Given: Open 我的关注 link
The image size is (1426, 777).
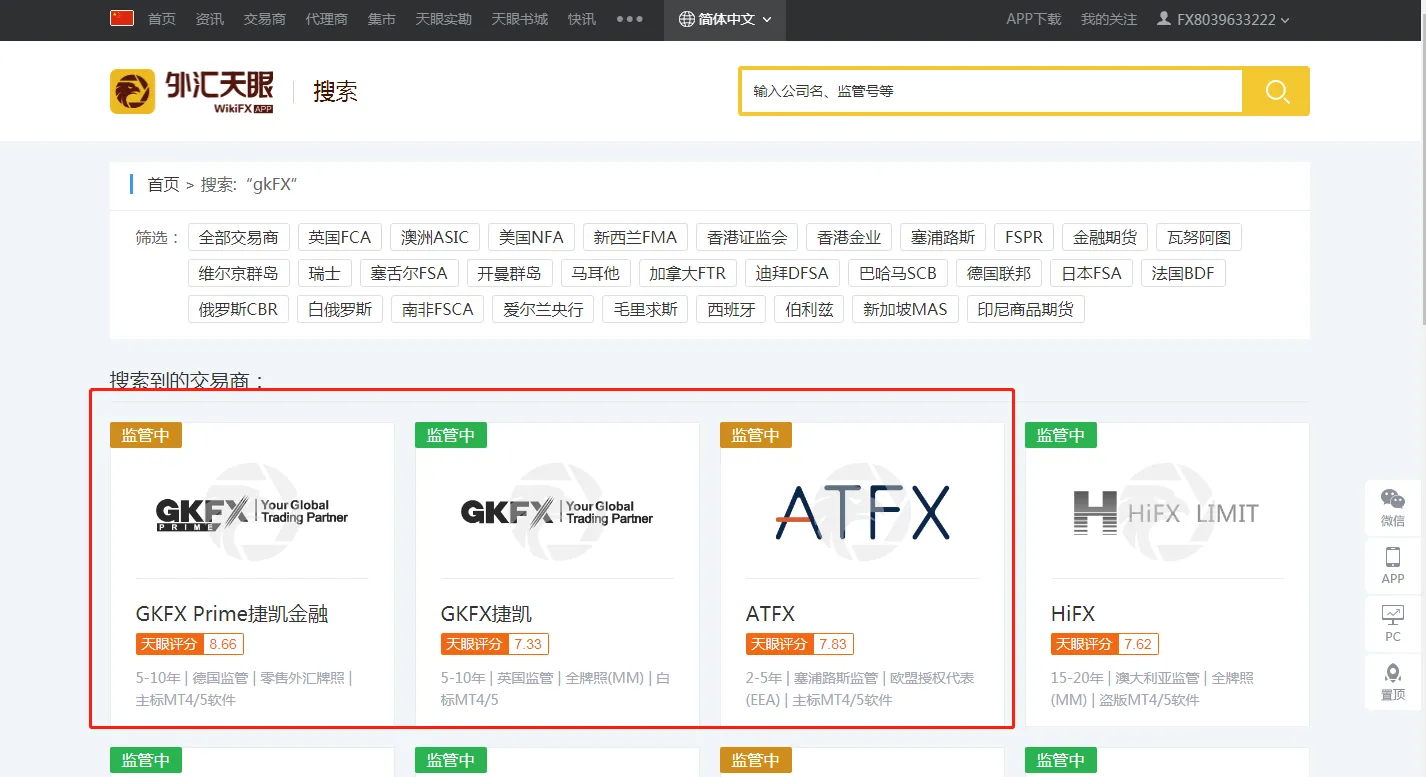Looking at the screenshot, I should pos(1109,19).
